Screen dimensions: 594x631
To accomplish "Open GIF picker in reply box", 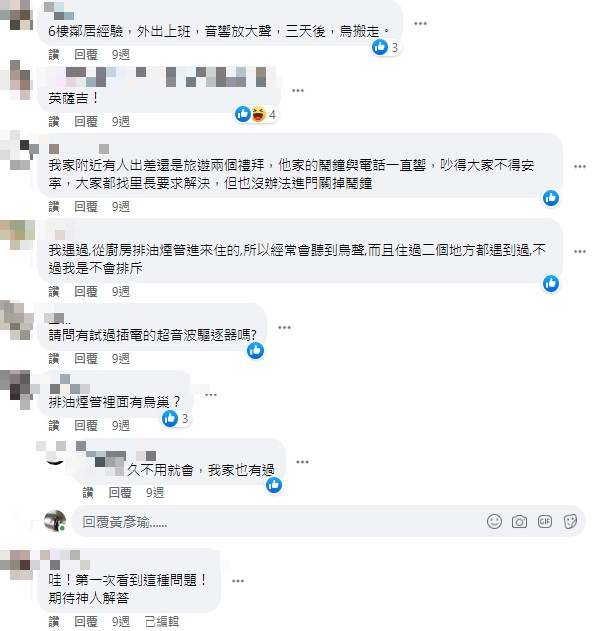I will pyautogui.click(x=544, y=522).
